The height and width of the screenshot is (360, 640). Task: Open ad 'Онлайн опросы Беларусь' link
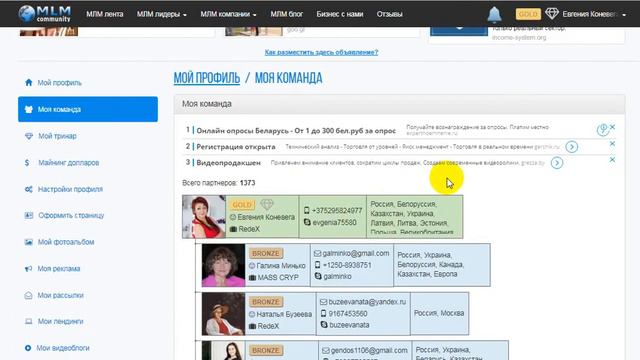click(296, 131)
